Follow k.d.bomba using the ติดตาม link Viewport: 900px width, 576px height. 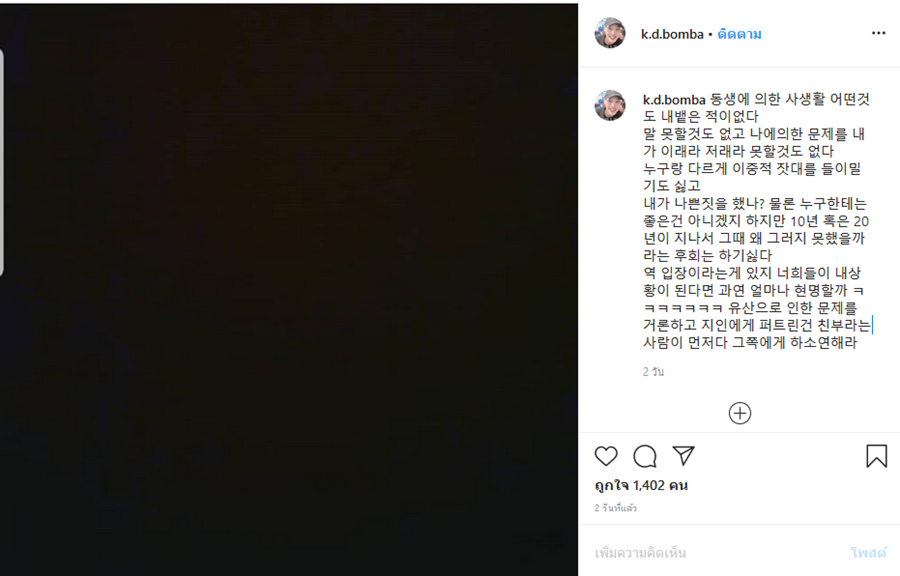(x=739, y=34)
